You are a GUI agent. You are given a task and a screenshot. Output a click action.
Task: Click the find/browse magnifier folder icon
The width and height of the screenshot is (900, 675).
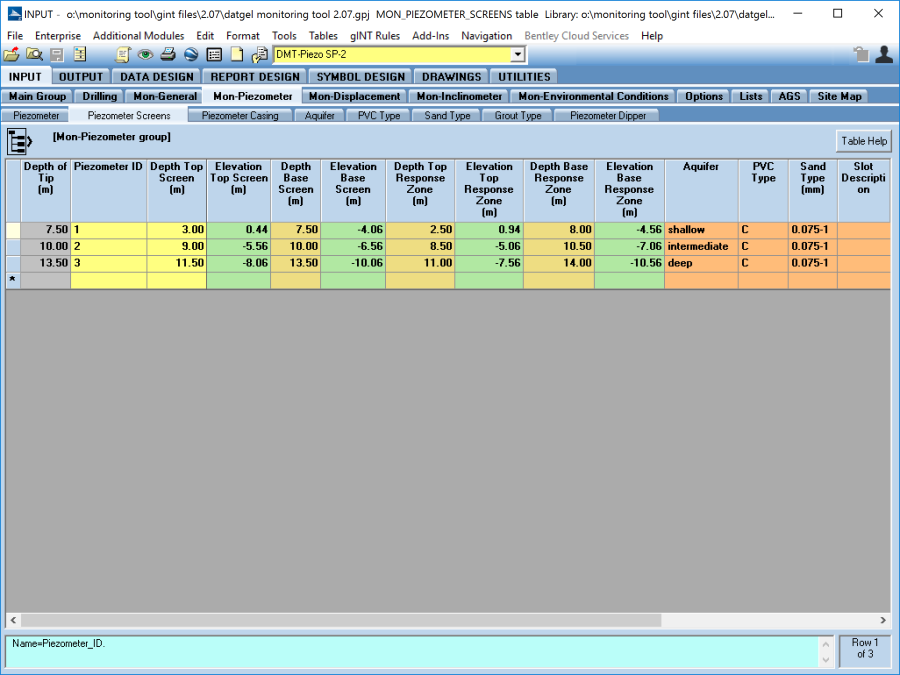[34, 55]
